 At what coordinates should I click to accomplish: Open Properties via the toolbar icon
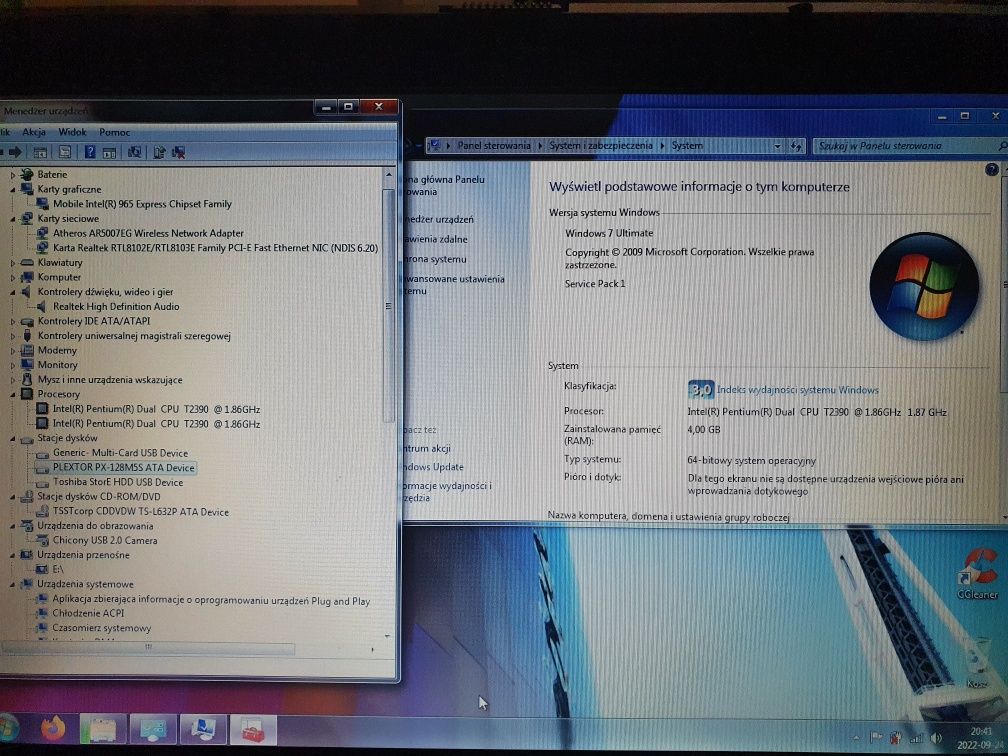click(64, 152)
